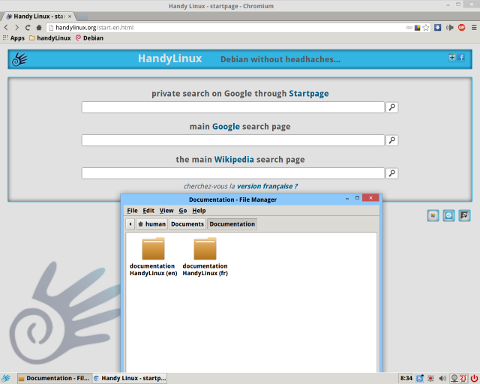Click the Startpage search input field
The height and width of the screenshot is (384, 480).
point(233,107)
